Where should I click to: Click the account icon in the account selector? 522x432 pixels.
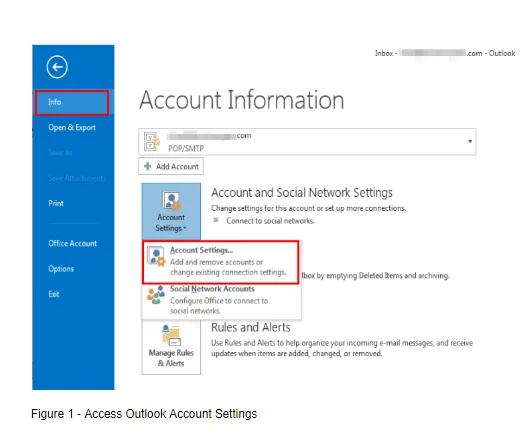tap(152, 141)
